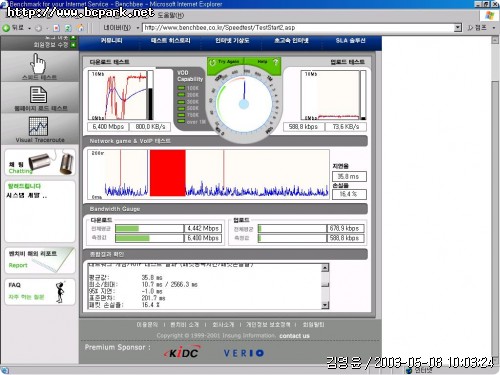The image size is (500, 375).
Task: Select the test history navigation tab
Action: (x=171, y=41)
